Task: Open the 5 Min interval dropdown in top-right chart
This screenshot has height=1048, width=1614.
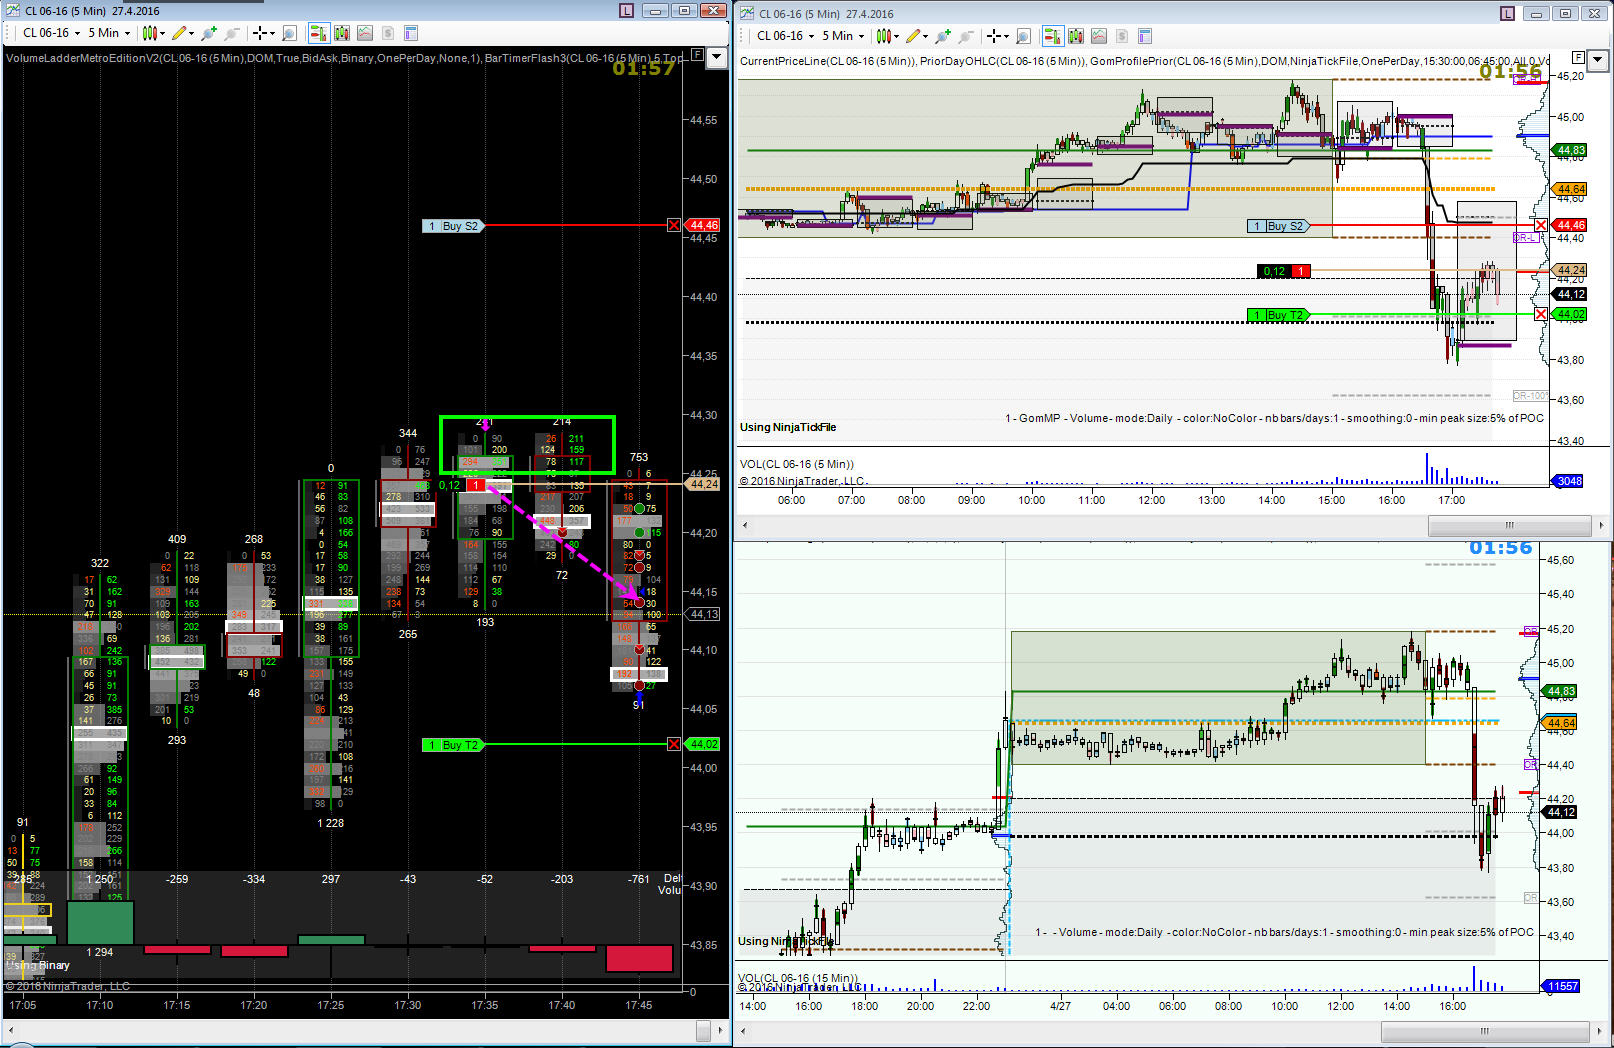Action: [x=843, y=36]
